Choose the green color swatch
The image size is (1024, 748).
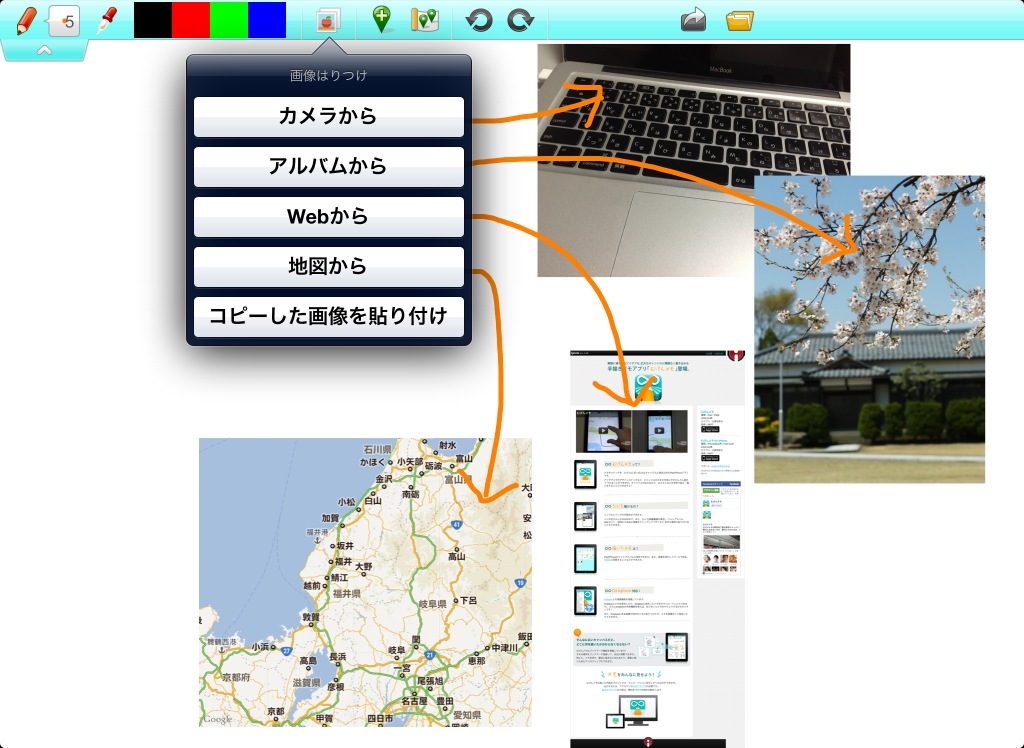pos(228,20)
